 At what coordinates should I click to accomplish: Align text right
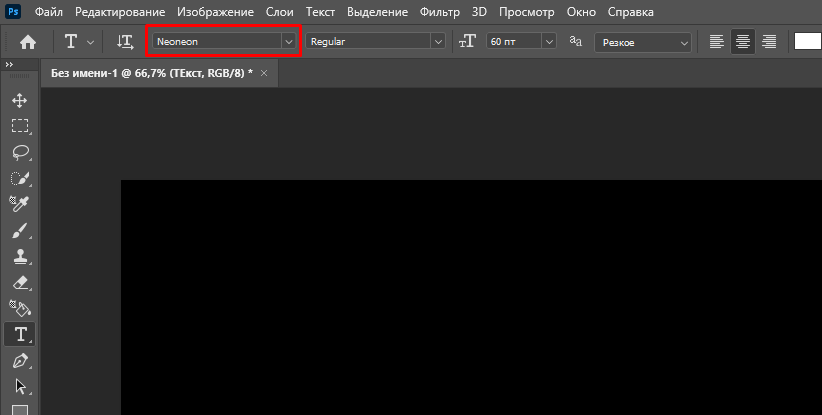(x=769, y=41)
